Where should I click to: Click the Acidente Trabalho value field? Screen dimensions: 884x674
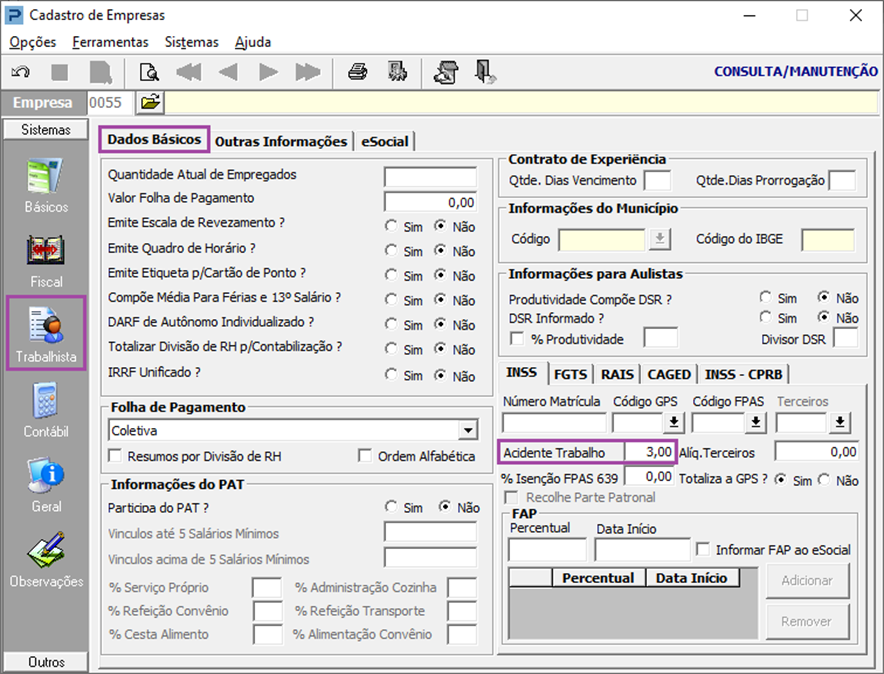coord(649,452)
